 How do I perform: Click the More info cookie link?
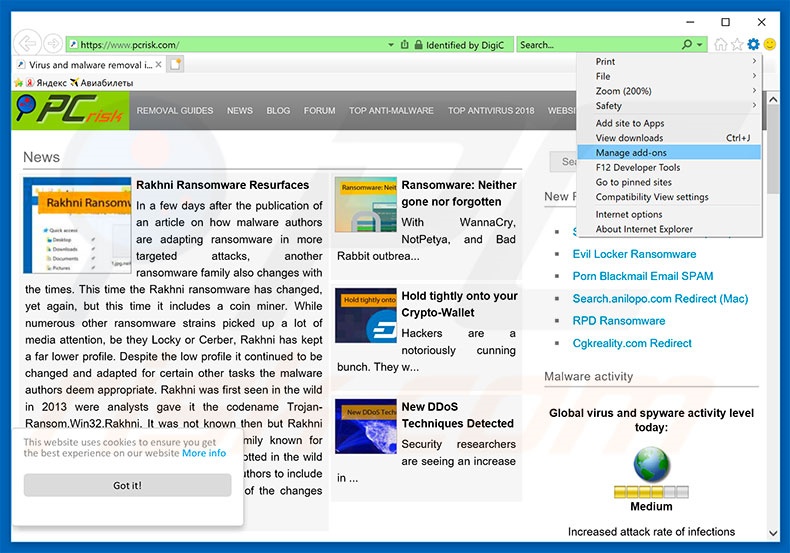point(204,453)
